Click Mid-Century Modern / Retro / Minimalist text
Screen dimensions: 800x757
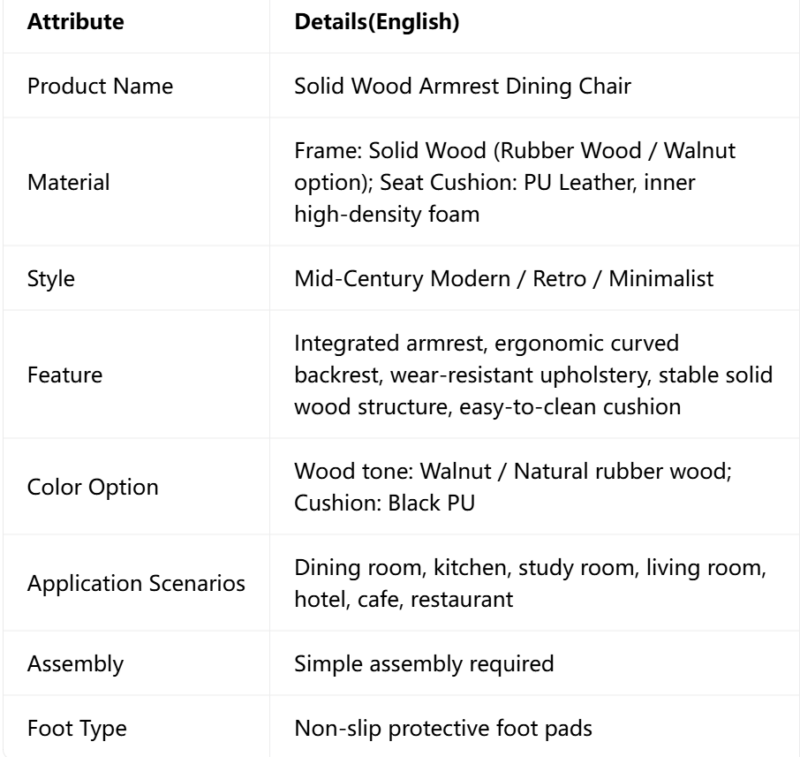click(504, 279)
